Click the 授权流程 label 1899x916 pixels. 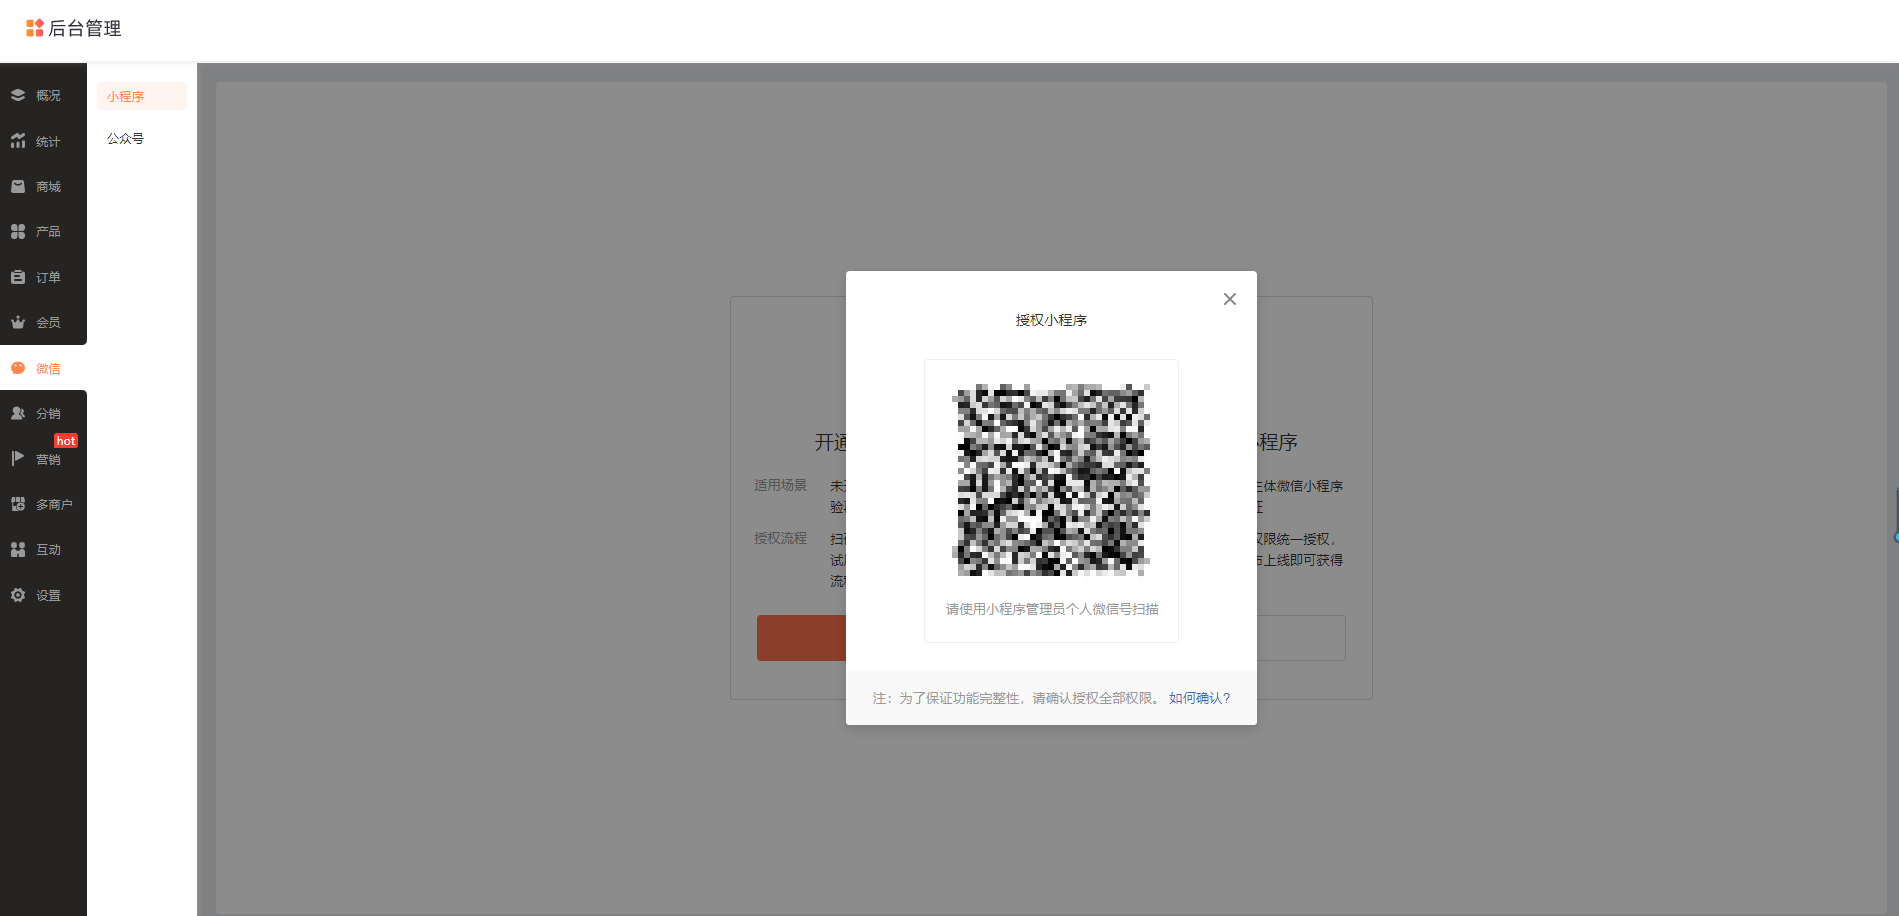pyautogui.click(x=780, y=538)
